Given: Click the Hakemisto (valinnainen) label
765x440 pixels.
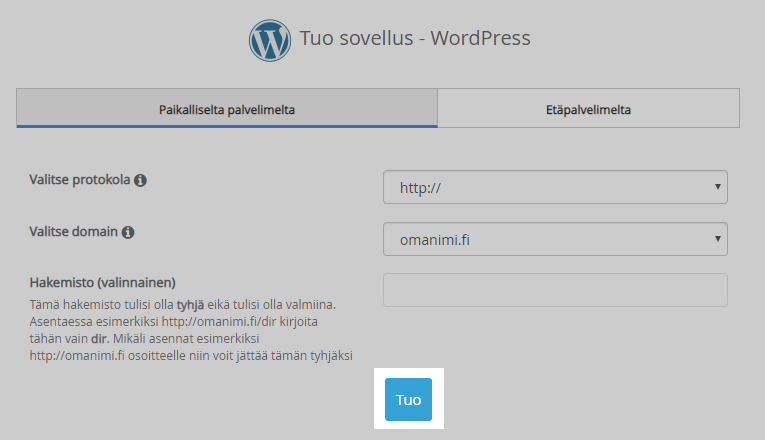Looking at the screenshot, I should click(x=102, y=282).
